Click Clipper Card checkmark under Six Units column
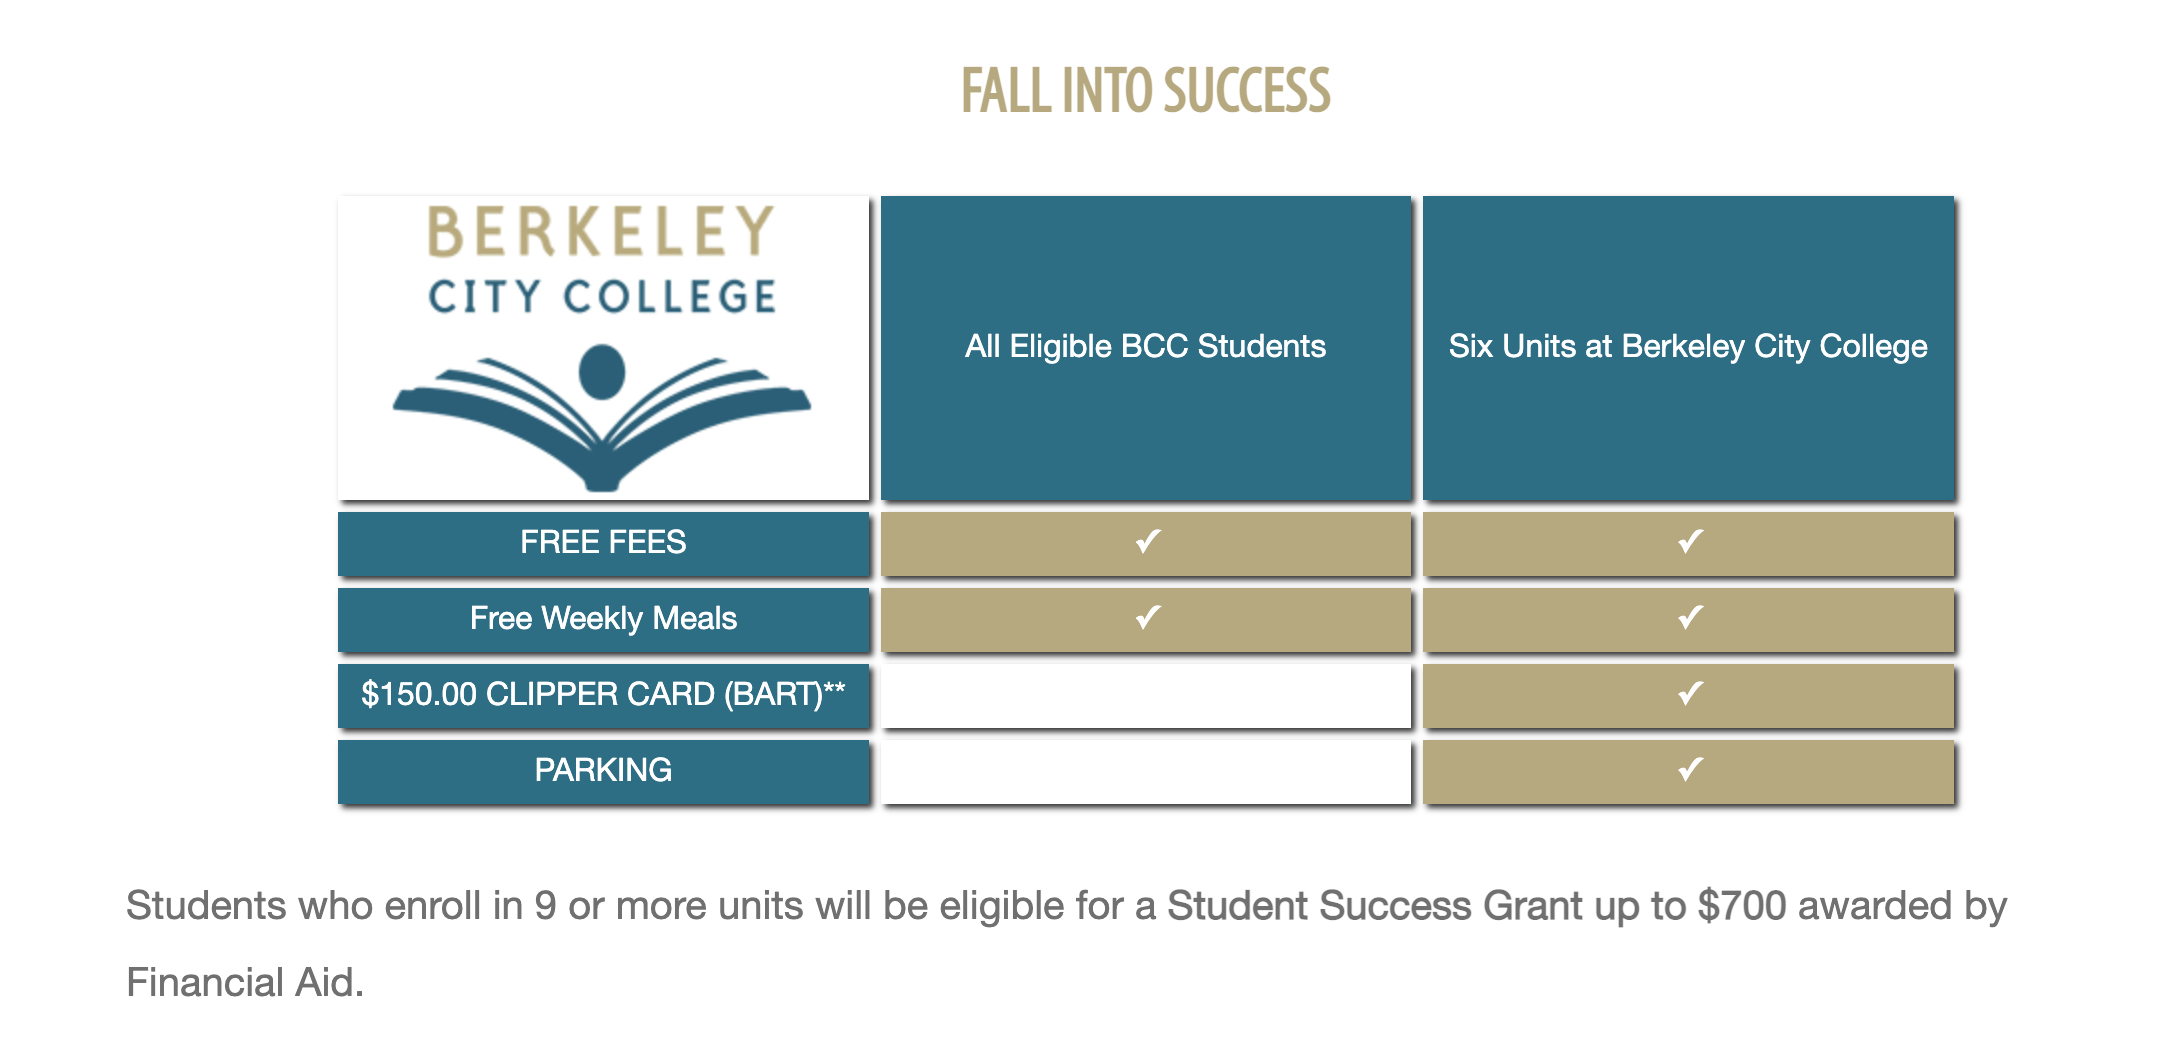The width and height of the screenshot is (2168, 1054). coord(1690,694)
